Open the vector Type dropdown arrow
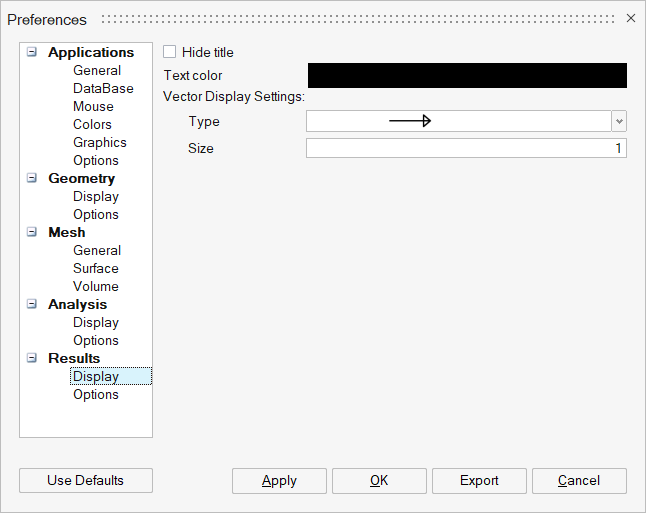 pyautogui.click(x=619, y=121)
